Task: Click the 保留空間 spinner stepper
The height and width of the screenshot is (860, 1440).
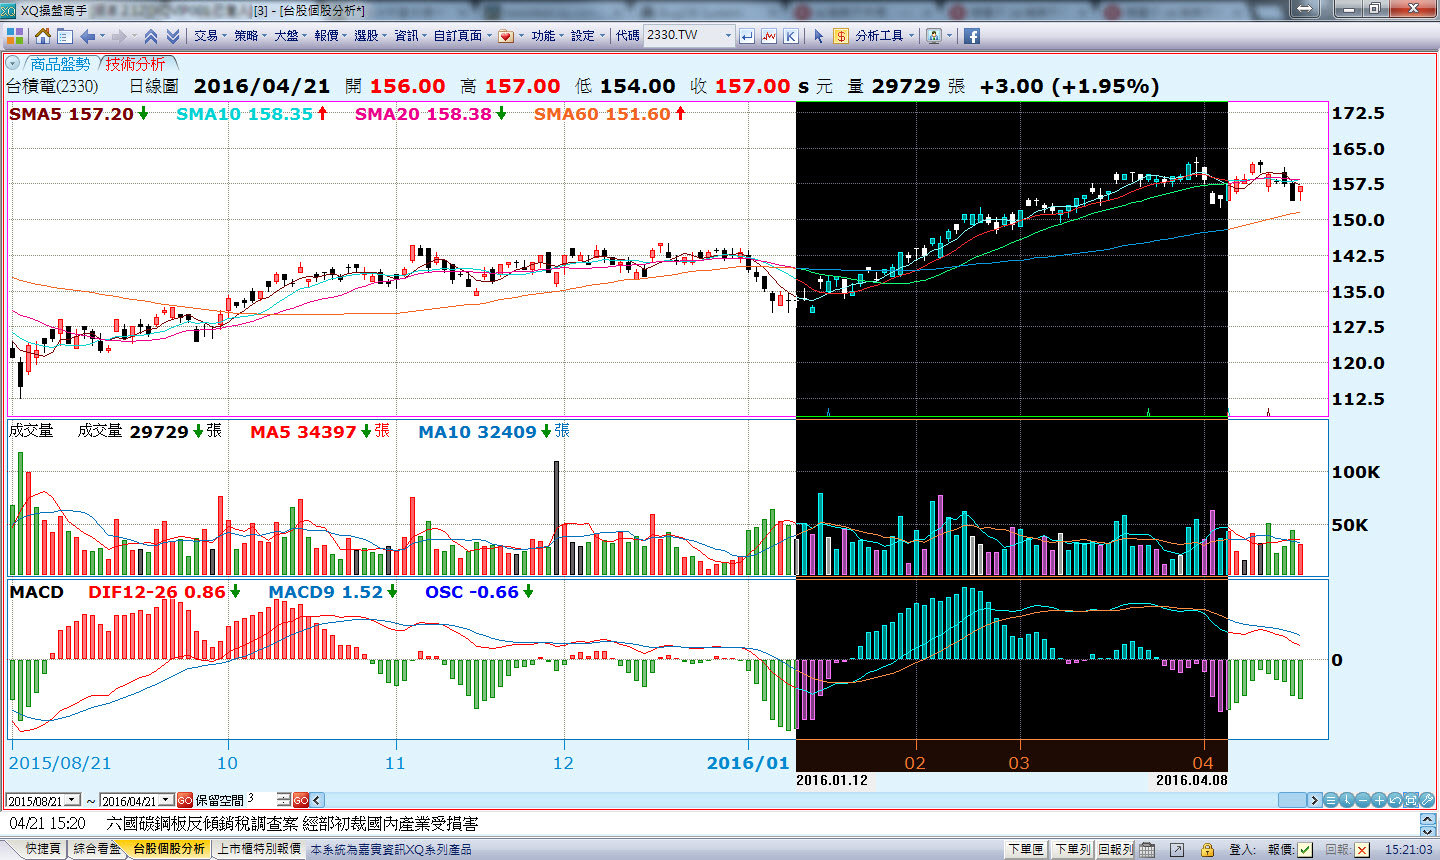Action: pyautogui.click(x=284, y=800)
